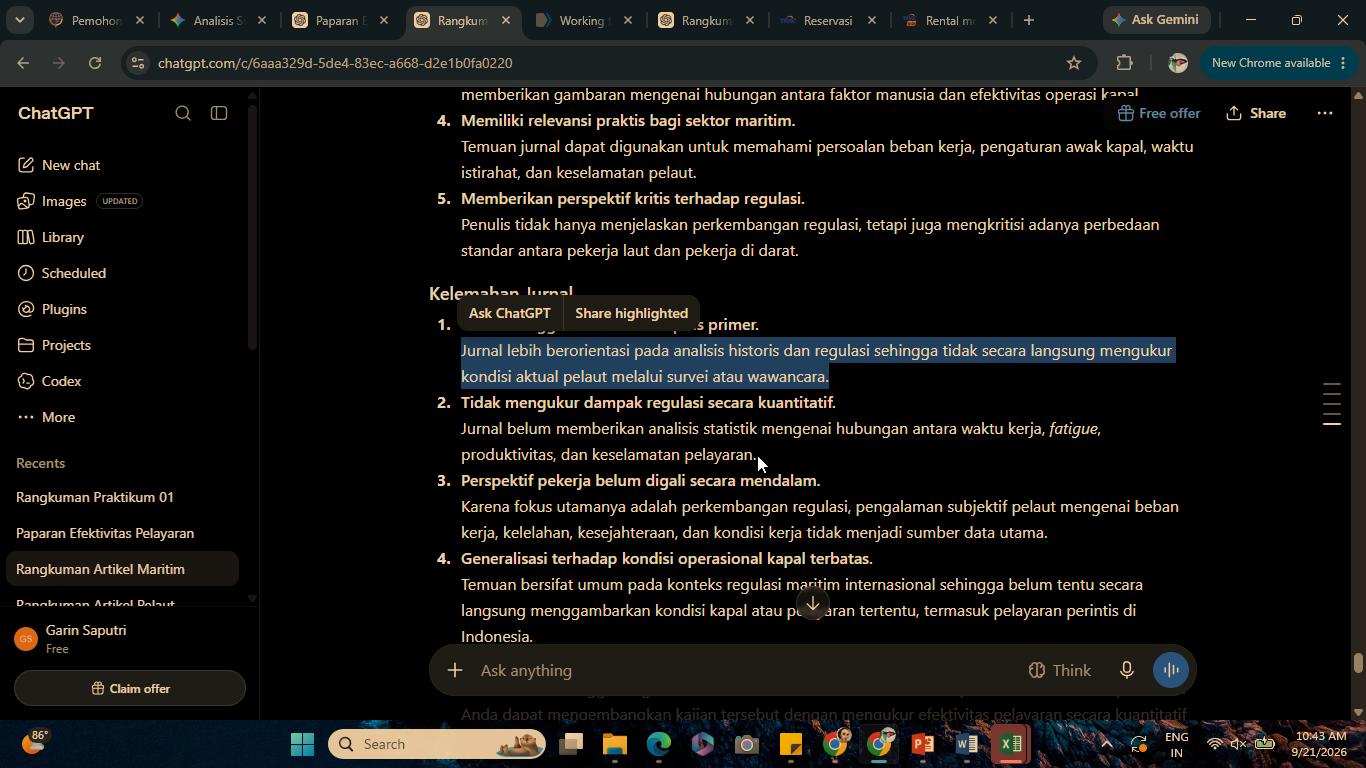Screen dimensions: 1366x768
Task: Open the three-dot conversation options menu
Action: [x=1325, y=113]
